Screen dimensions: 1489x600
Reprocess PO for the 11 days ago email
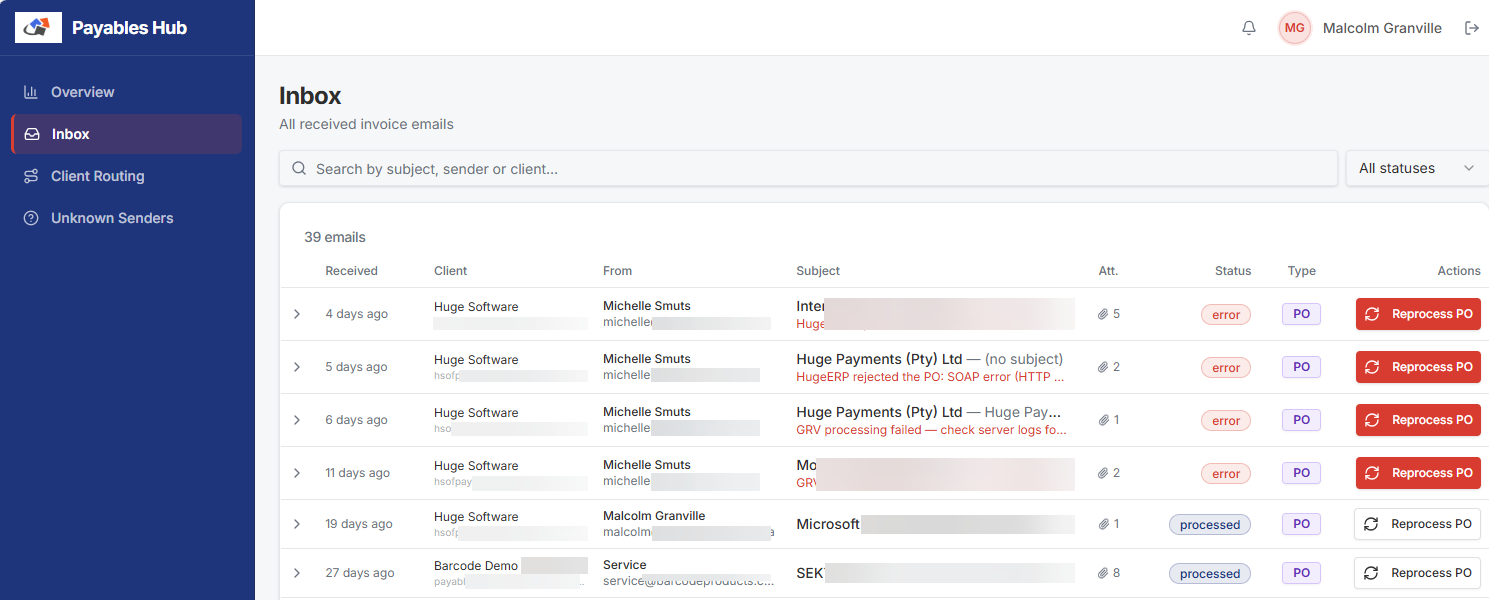[x=1418, y=473]
